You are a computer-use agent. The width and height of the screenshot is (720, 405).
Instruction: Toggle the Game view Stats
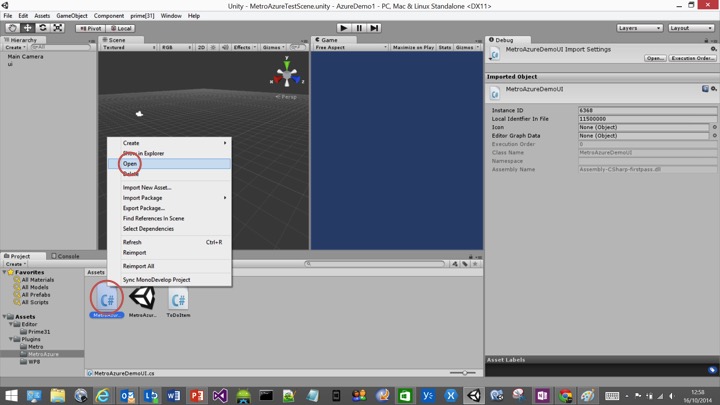(444, 47)
